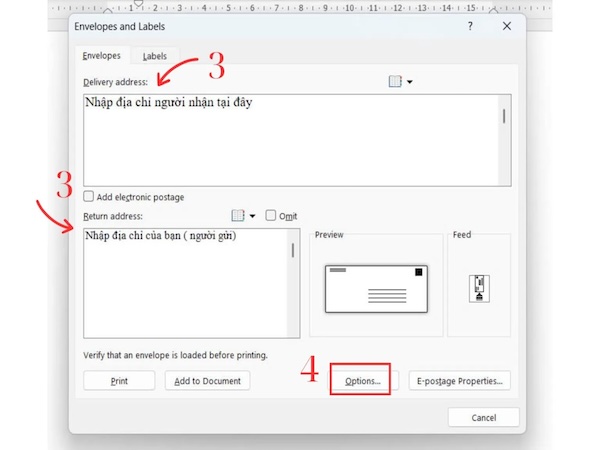Viewport: 600px width, 450px height.
Task: Click the Print button
Action: pos(119,381)
